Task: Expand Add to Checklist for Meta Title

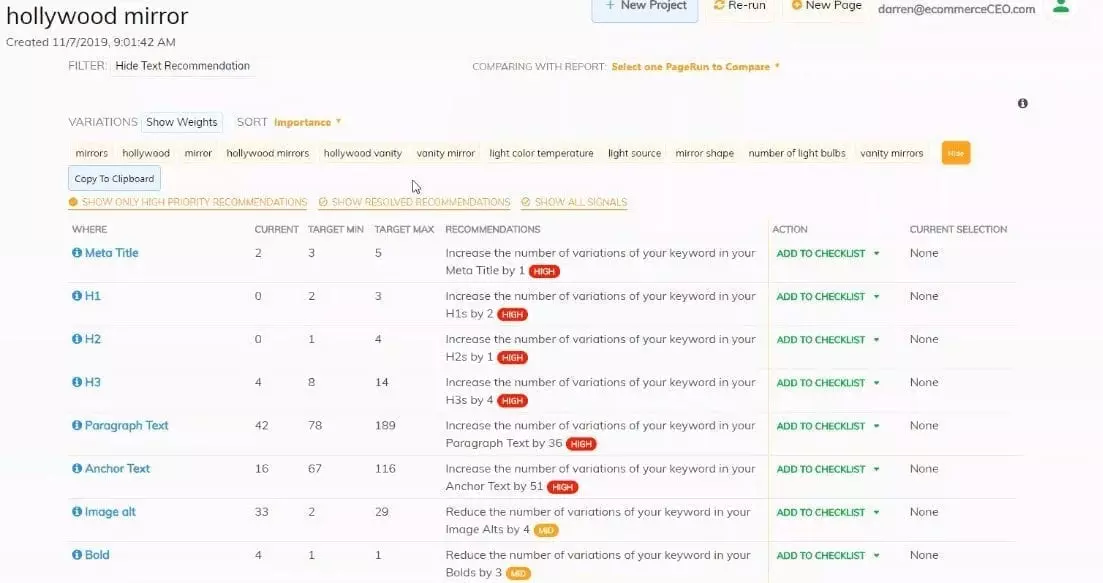Action: 828,253
